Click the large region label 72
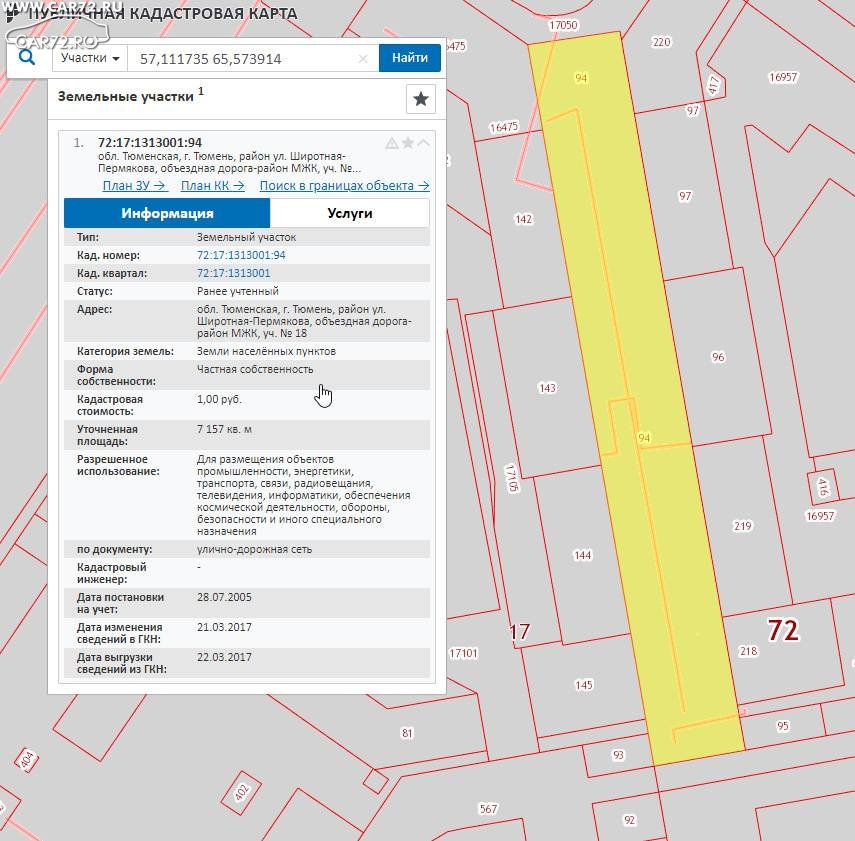The height and width of the screenshot is (841, 855). pyautogui.click(x=783, y=630)
